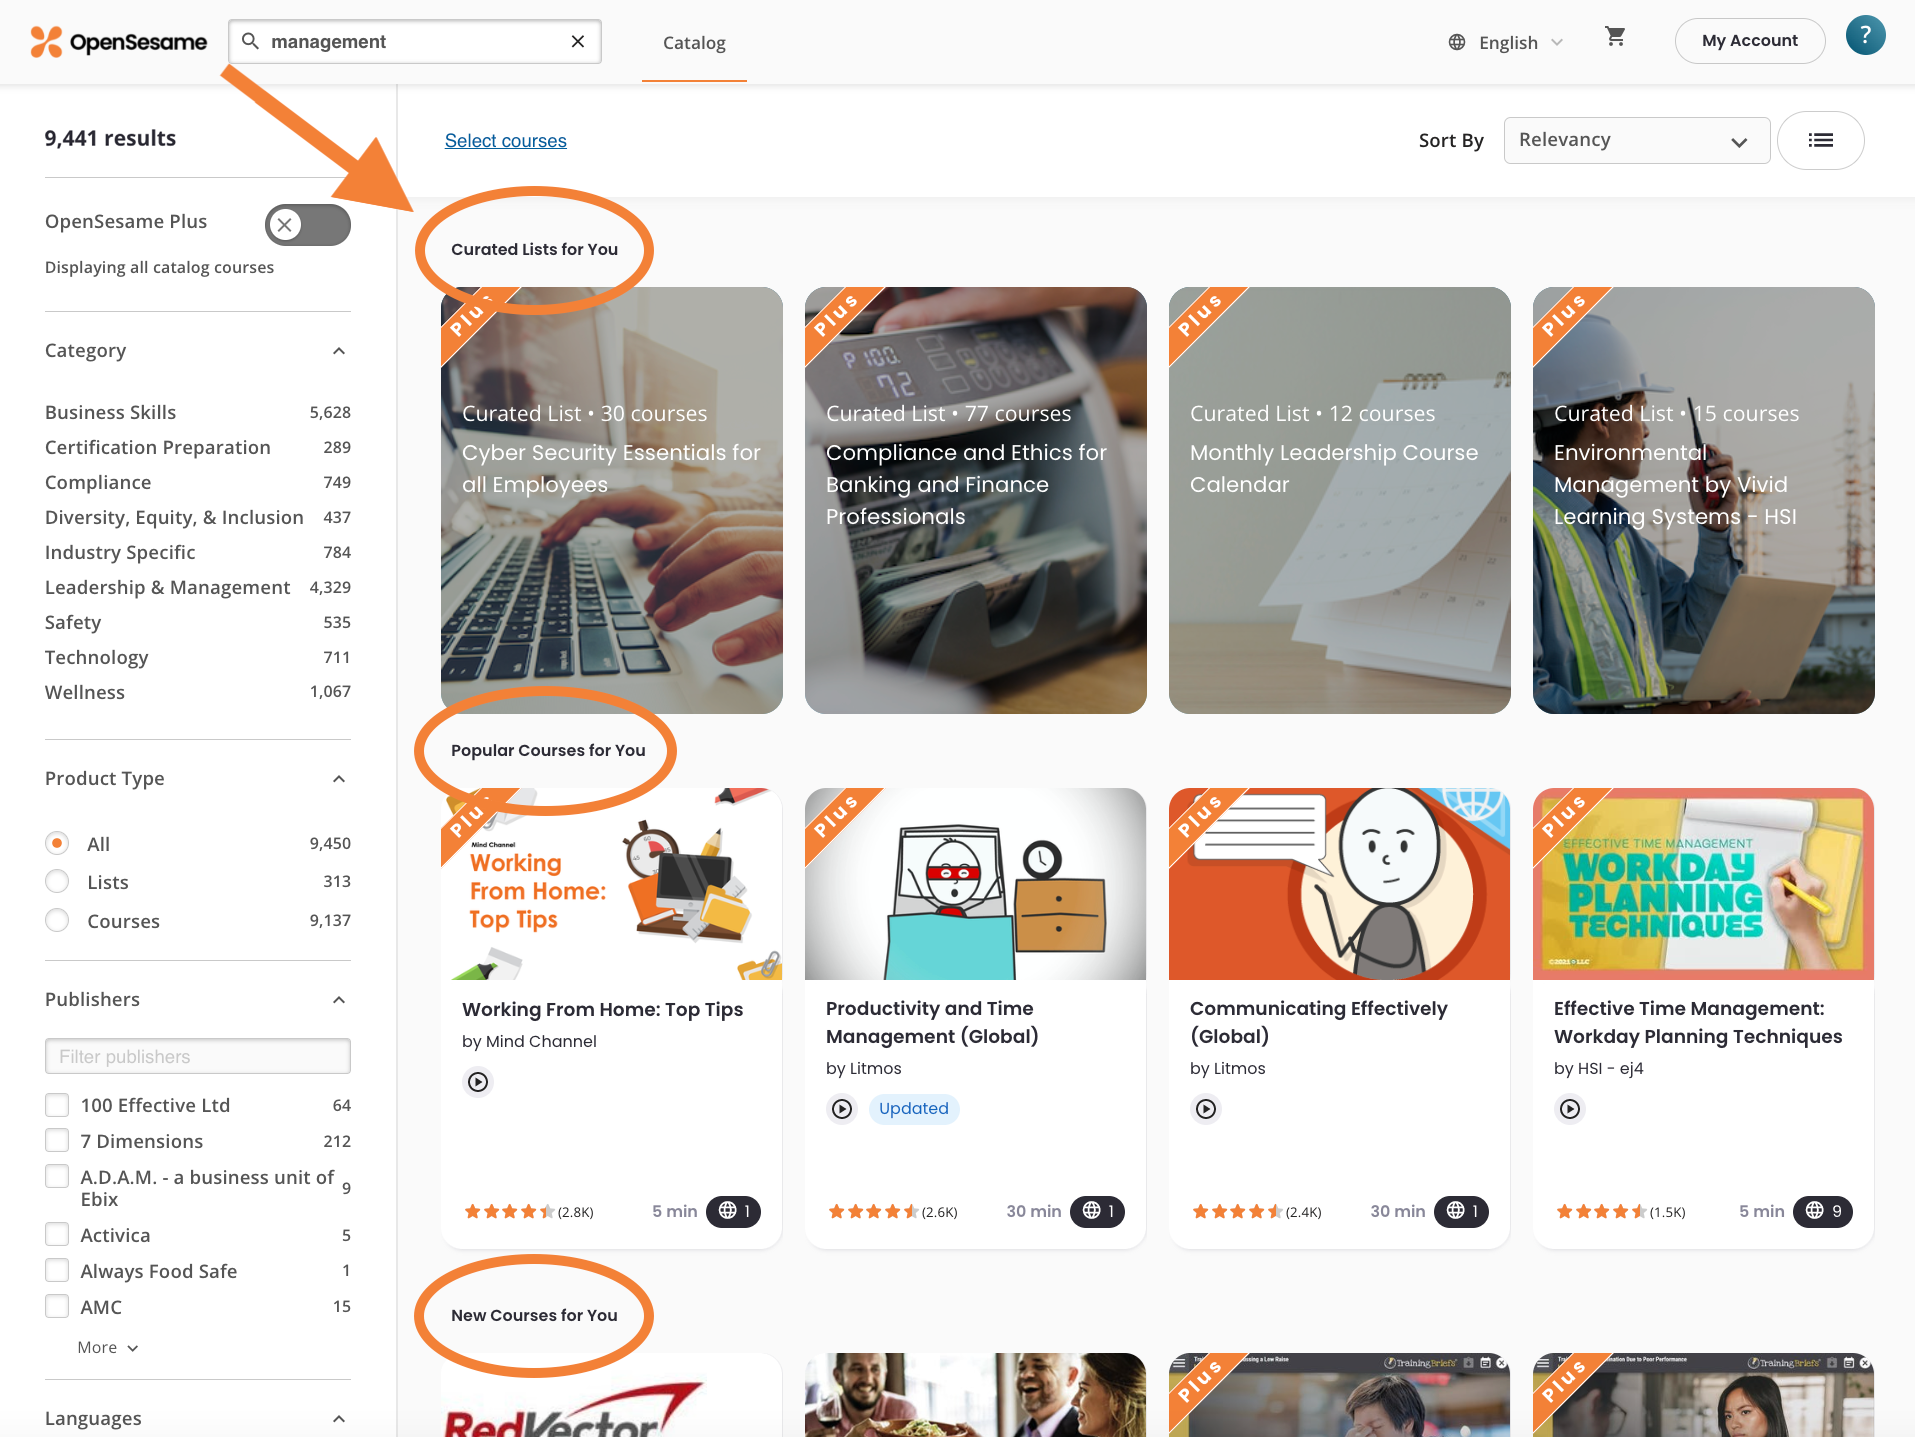Click star rating of Effective Time Management
Screen dimensions: 1915x1437
(x=1602, y=1212)
